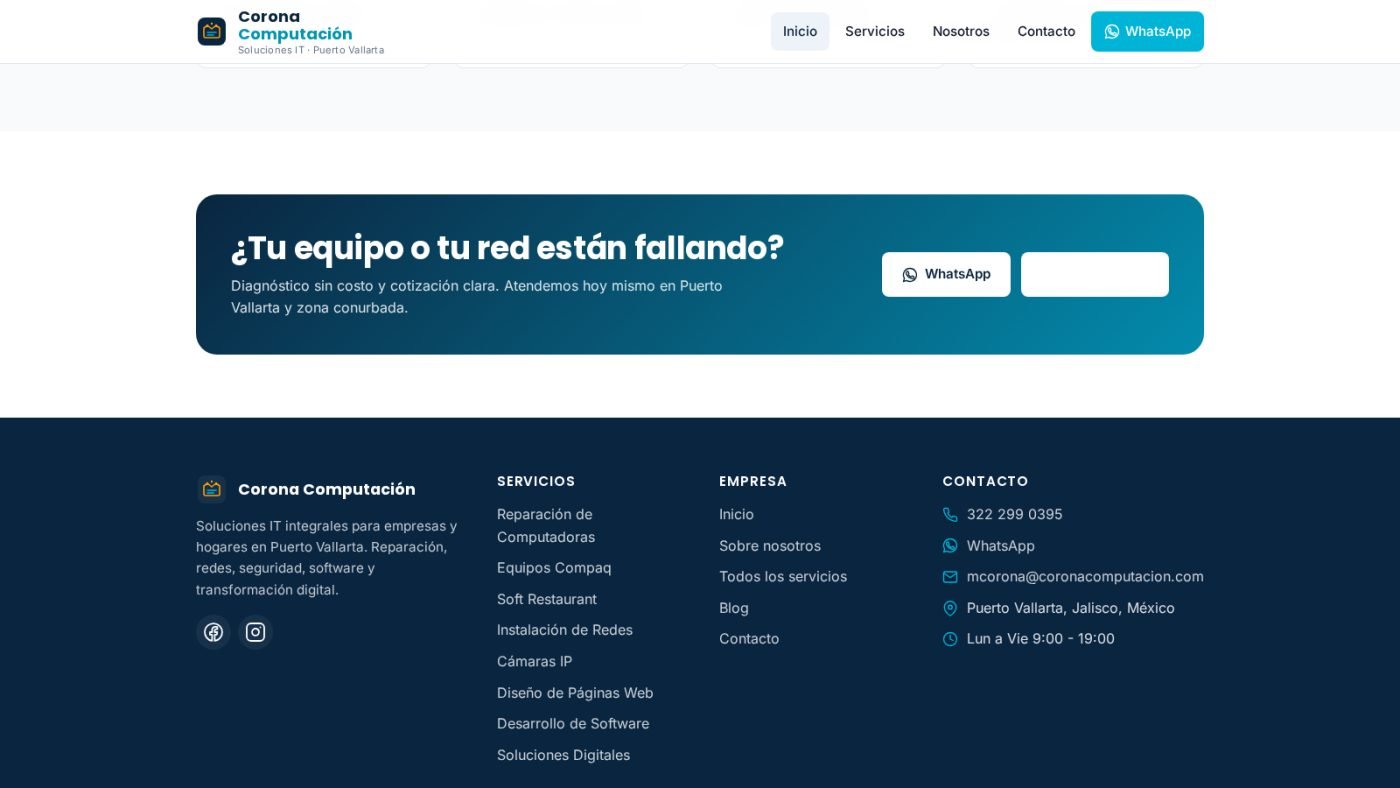The image size is (1400, 788).
Task: Call the phone number 322 299 0395
Action: (x=1015, y=514)
